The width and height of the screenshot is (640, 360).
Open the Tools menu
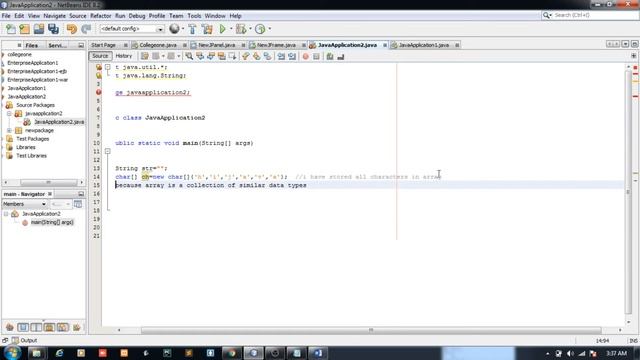click(194, 16)
